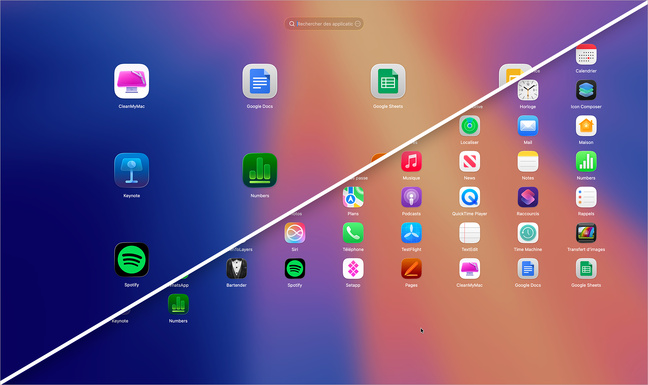
Task: Launch the Localiser app
Action: 469,126
